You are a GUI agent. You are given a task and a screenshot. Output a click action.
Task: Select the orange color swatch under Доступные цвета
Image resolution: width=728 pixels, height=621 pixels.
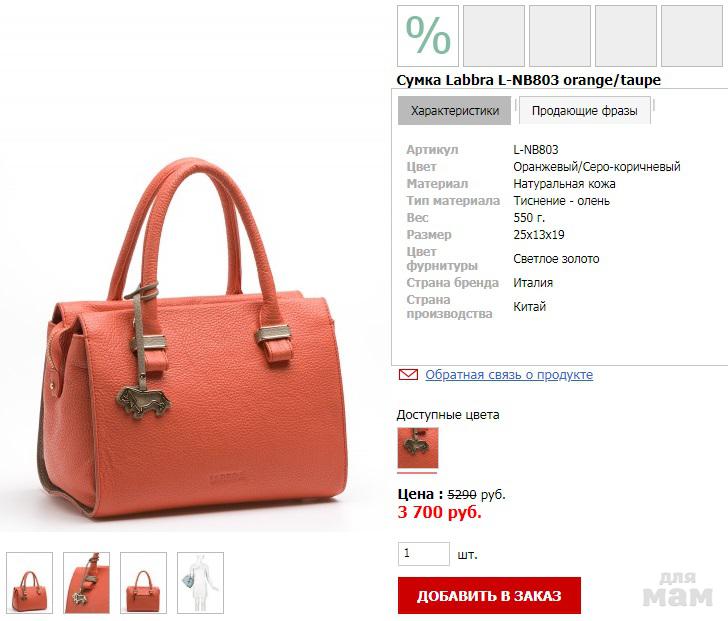click(x=418, y=447)
